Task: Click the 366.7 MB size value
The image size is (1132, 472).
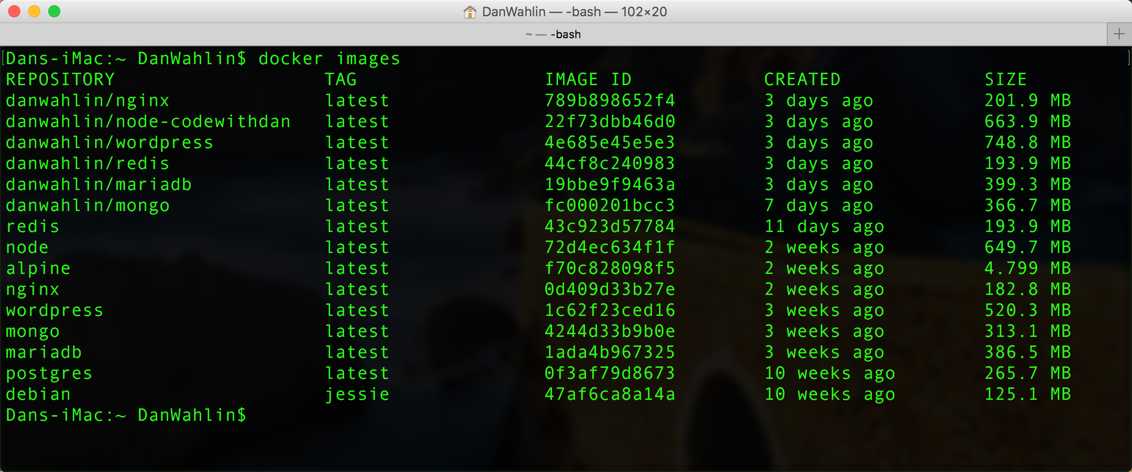Action: coord(1028,206)
